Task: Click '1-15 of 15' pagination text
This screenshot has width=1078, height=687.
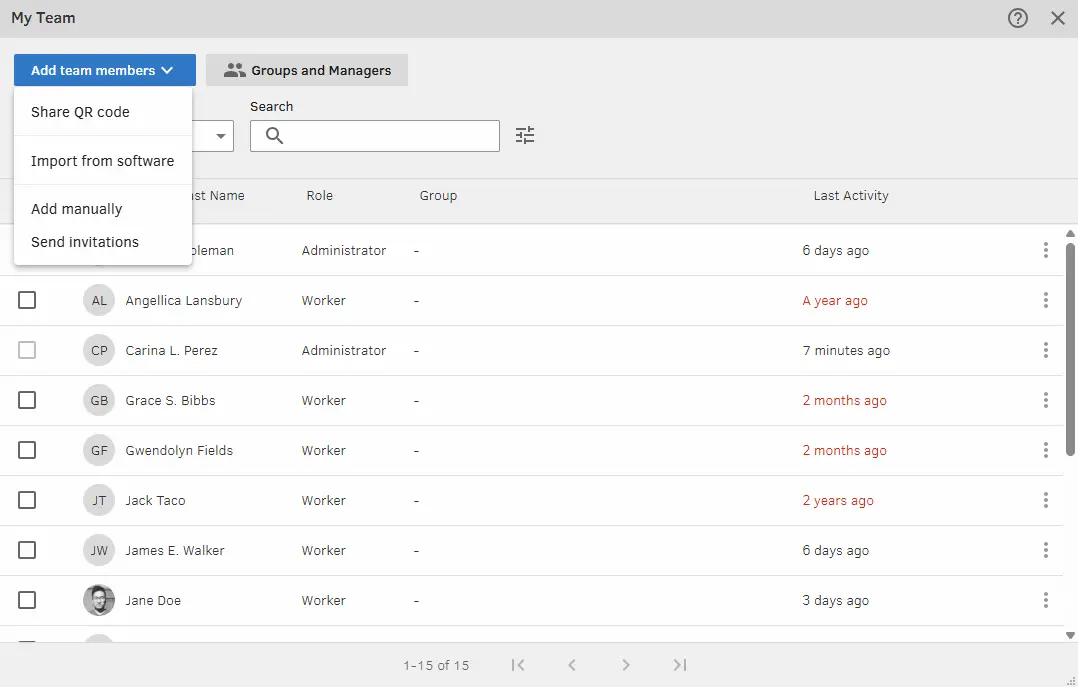Action: [436, 665]
